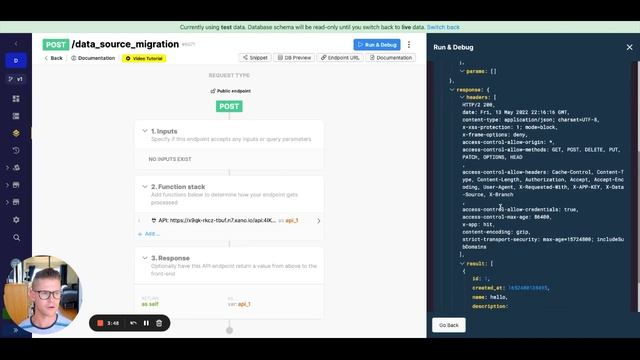Click the 'content-type: application/json' header line
This screenshot has height=360, width=640.
click(531, 120)
